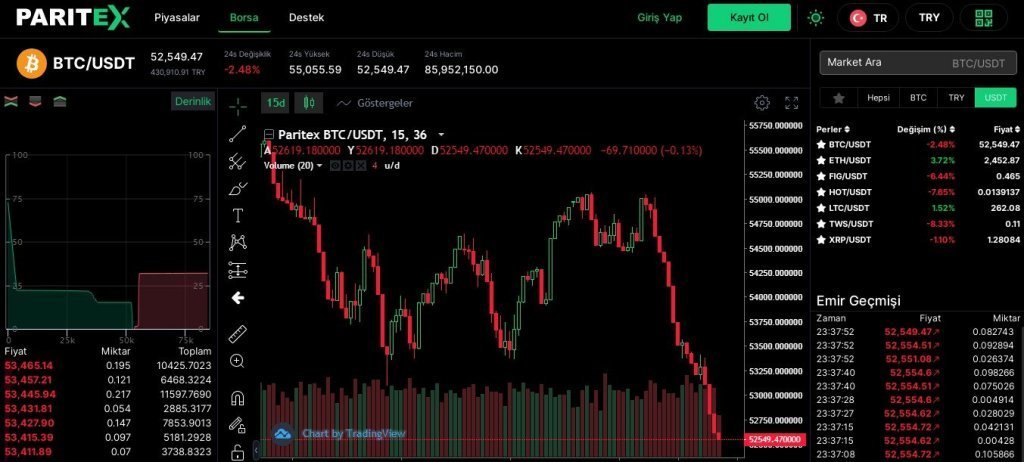The image size is (1024, 462).
Task: Show only buy orders icon
Action: (x=59, y=101)
